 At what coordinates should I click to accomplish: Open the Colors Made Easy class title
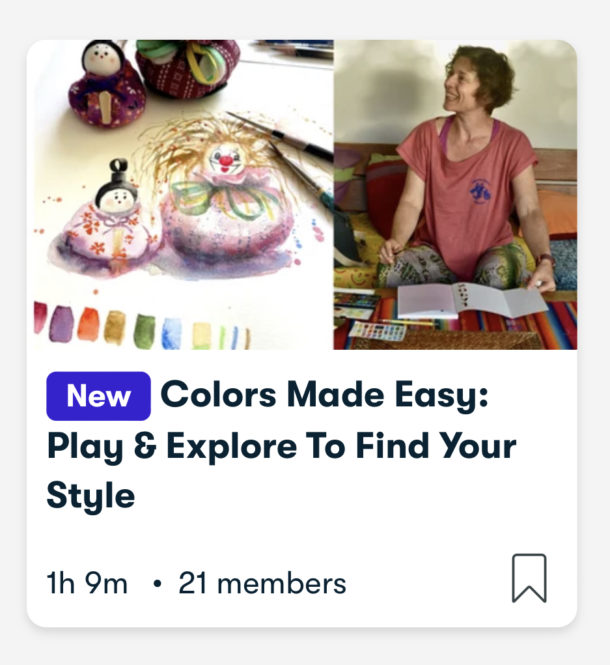click(x=281, y=445)
